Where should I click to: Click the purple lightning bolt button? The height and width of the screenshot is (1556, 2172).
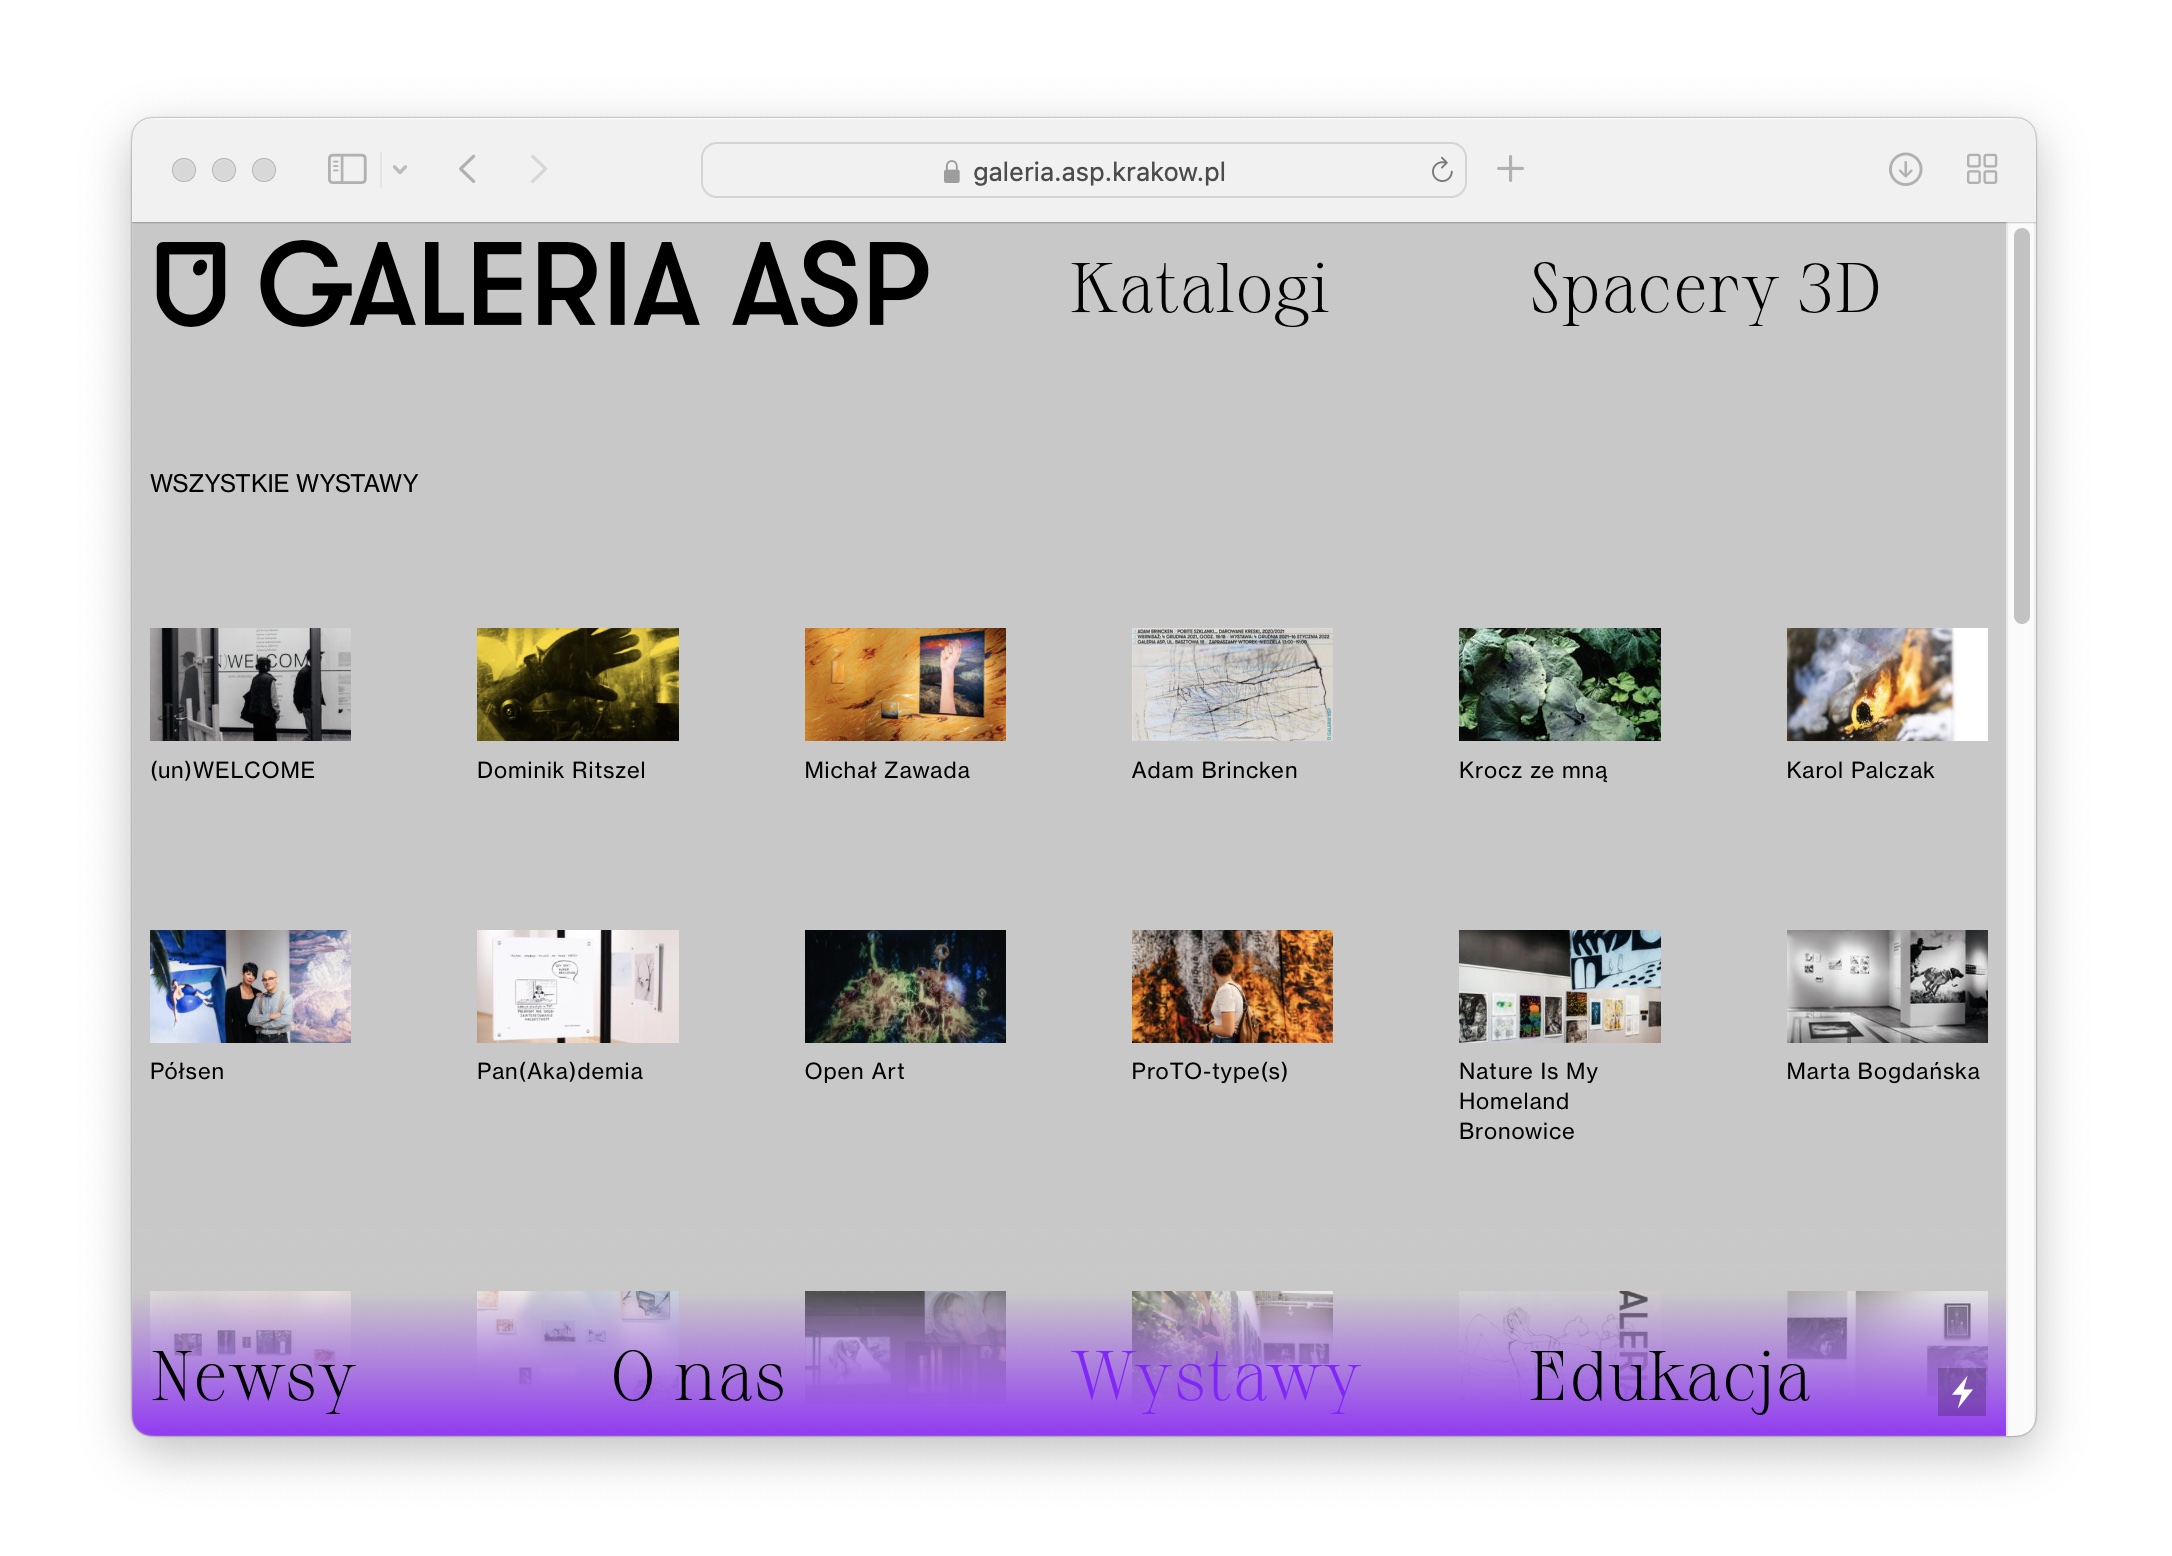pos(1961,1392)
